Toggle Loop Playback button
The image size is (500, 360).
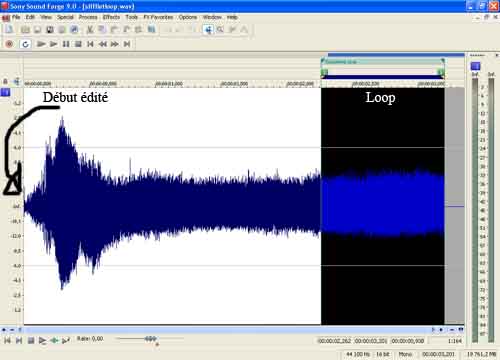pyautogui.click(x=25, y=44)
